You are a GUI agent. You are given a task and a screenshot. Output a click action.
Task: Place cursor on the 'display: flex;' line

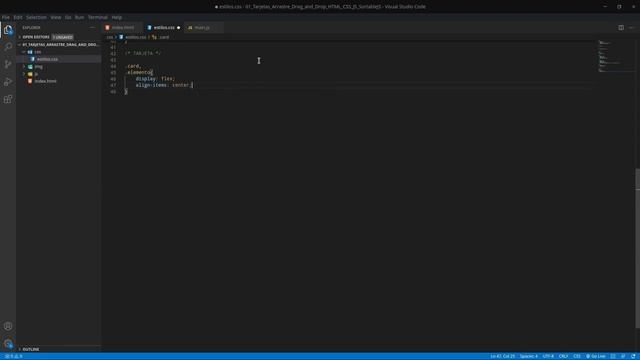(x=155, y=79)
